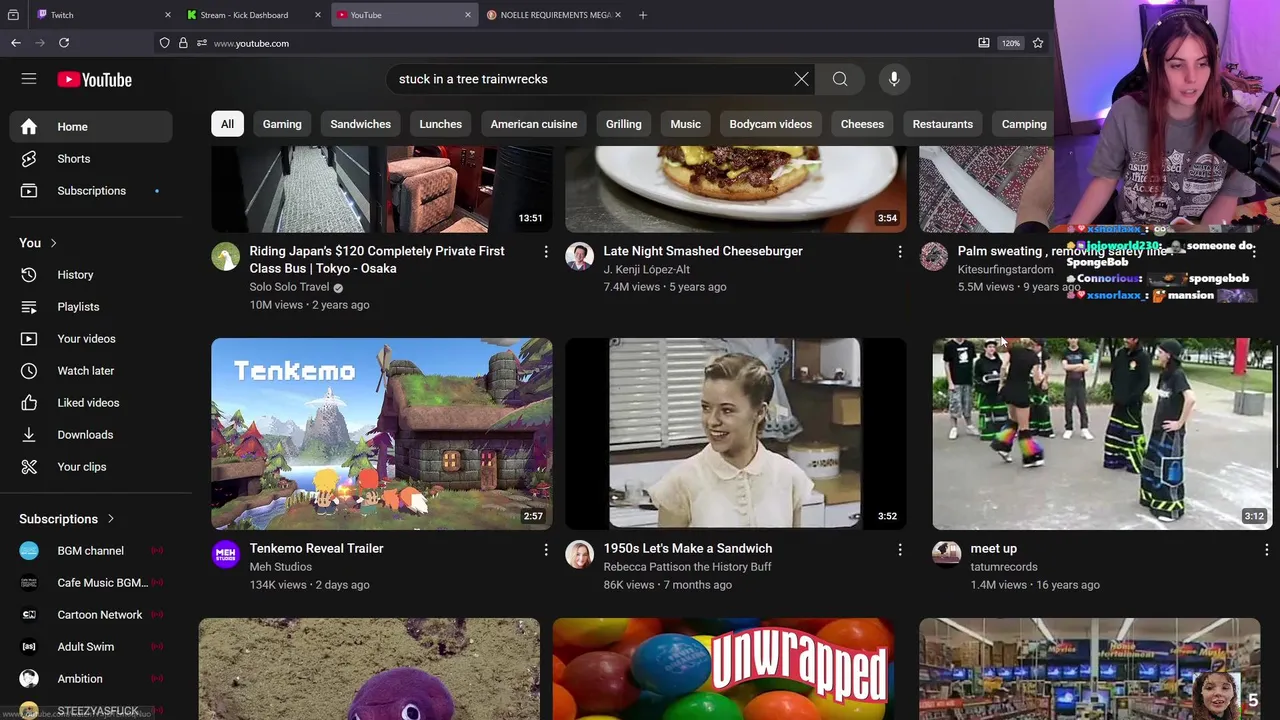Image resolution: width=1280 pixels, height=720 pixels.
Task: Open Cartoon Network subscription
Action: 91,615
